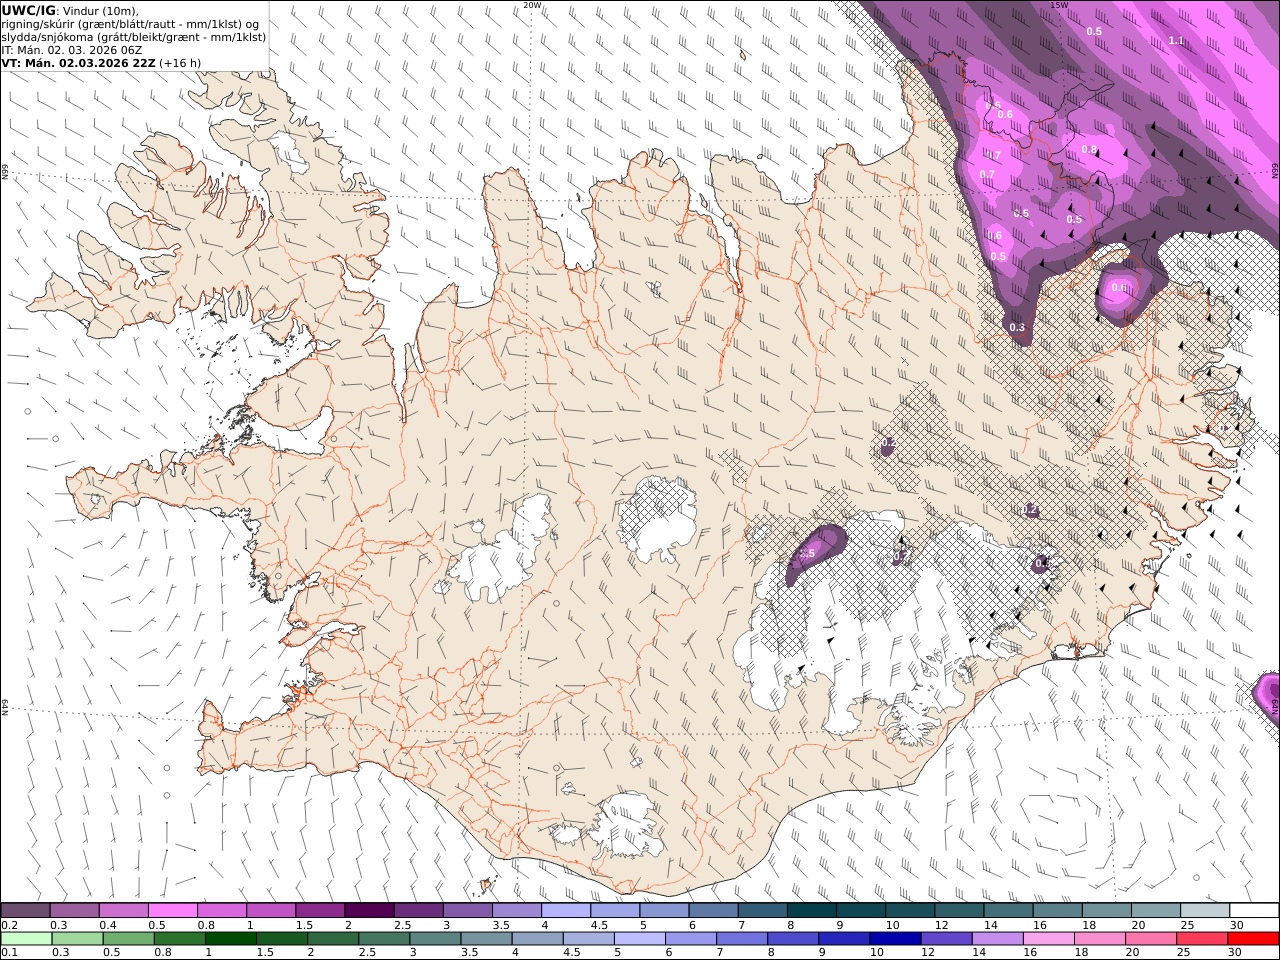Pick lower legend swatch between 1 and 1.5
1280x960 pixels.
(231, 938)
